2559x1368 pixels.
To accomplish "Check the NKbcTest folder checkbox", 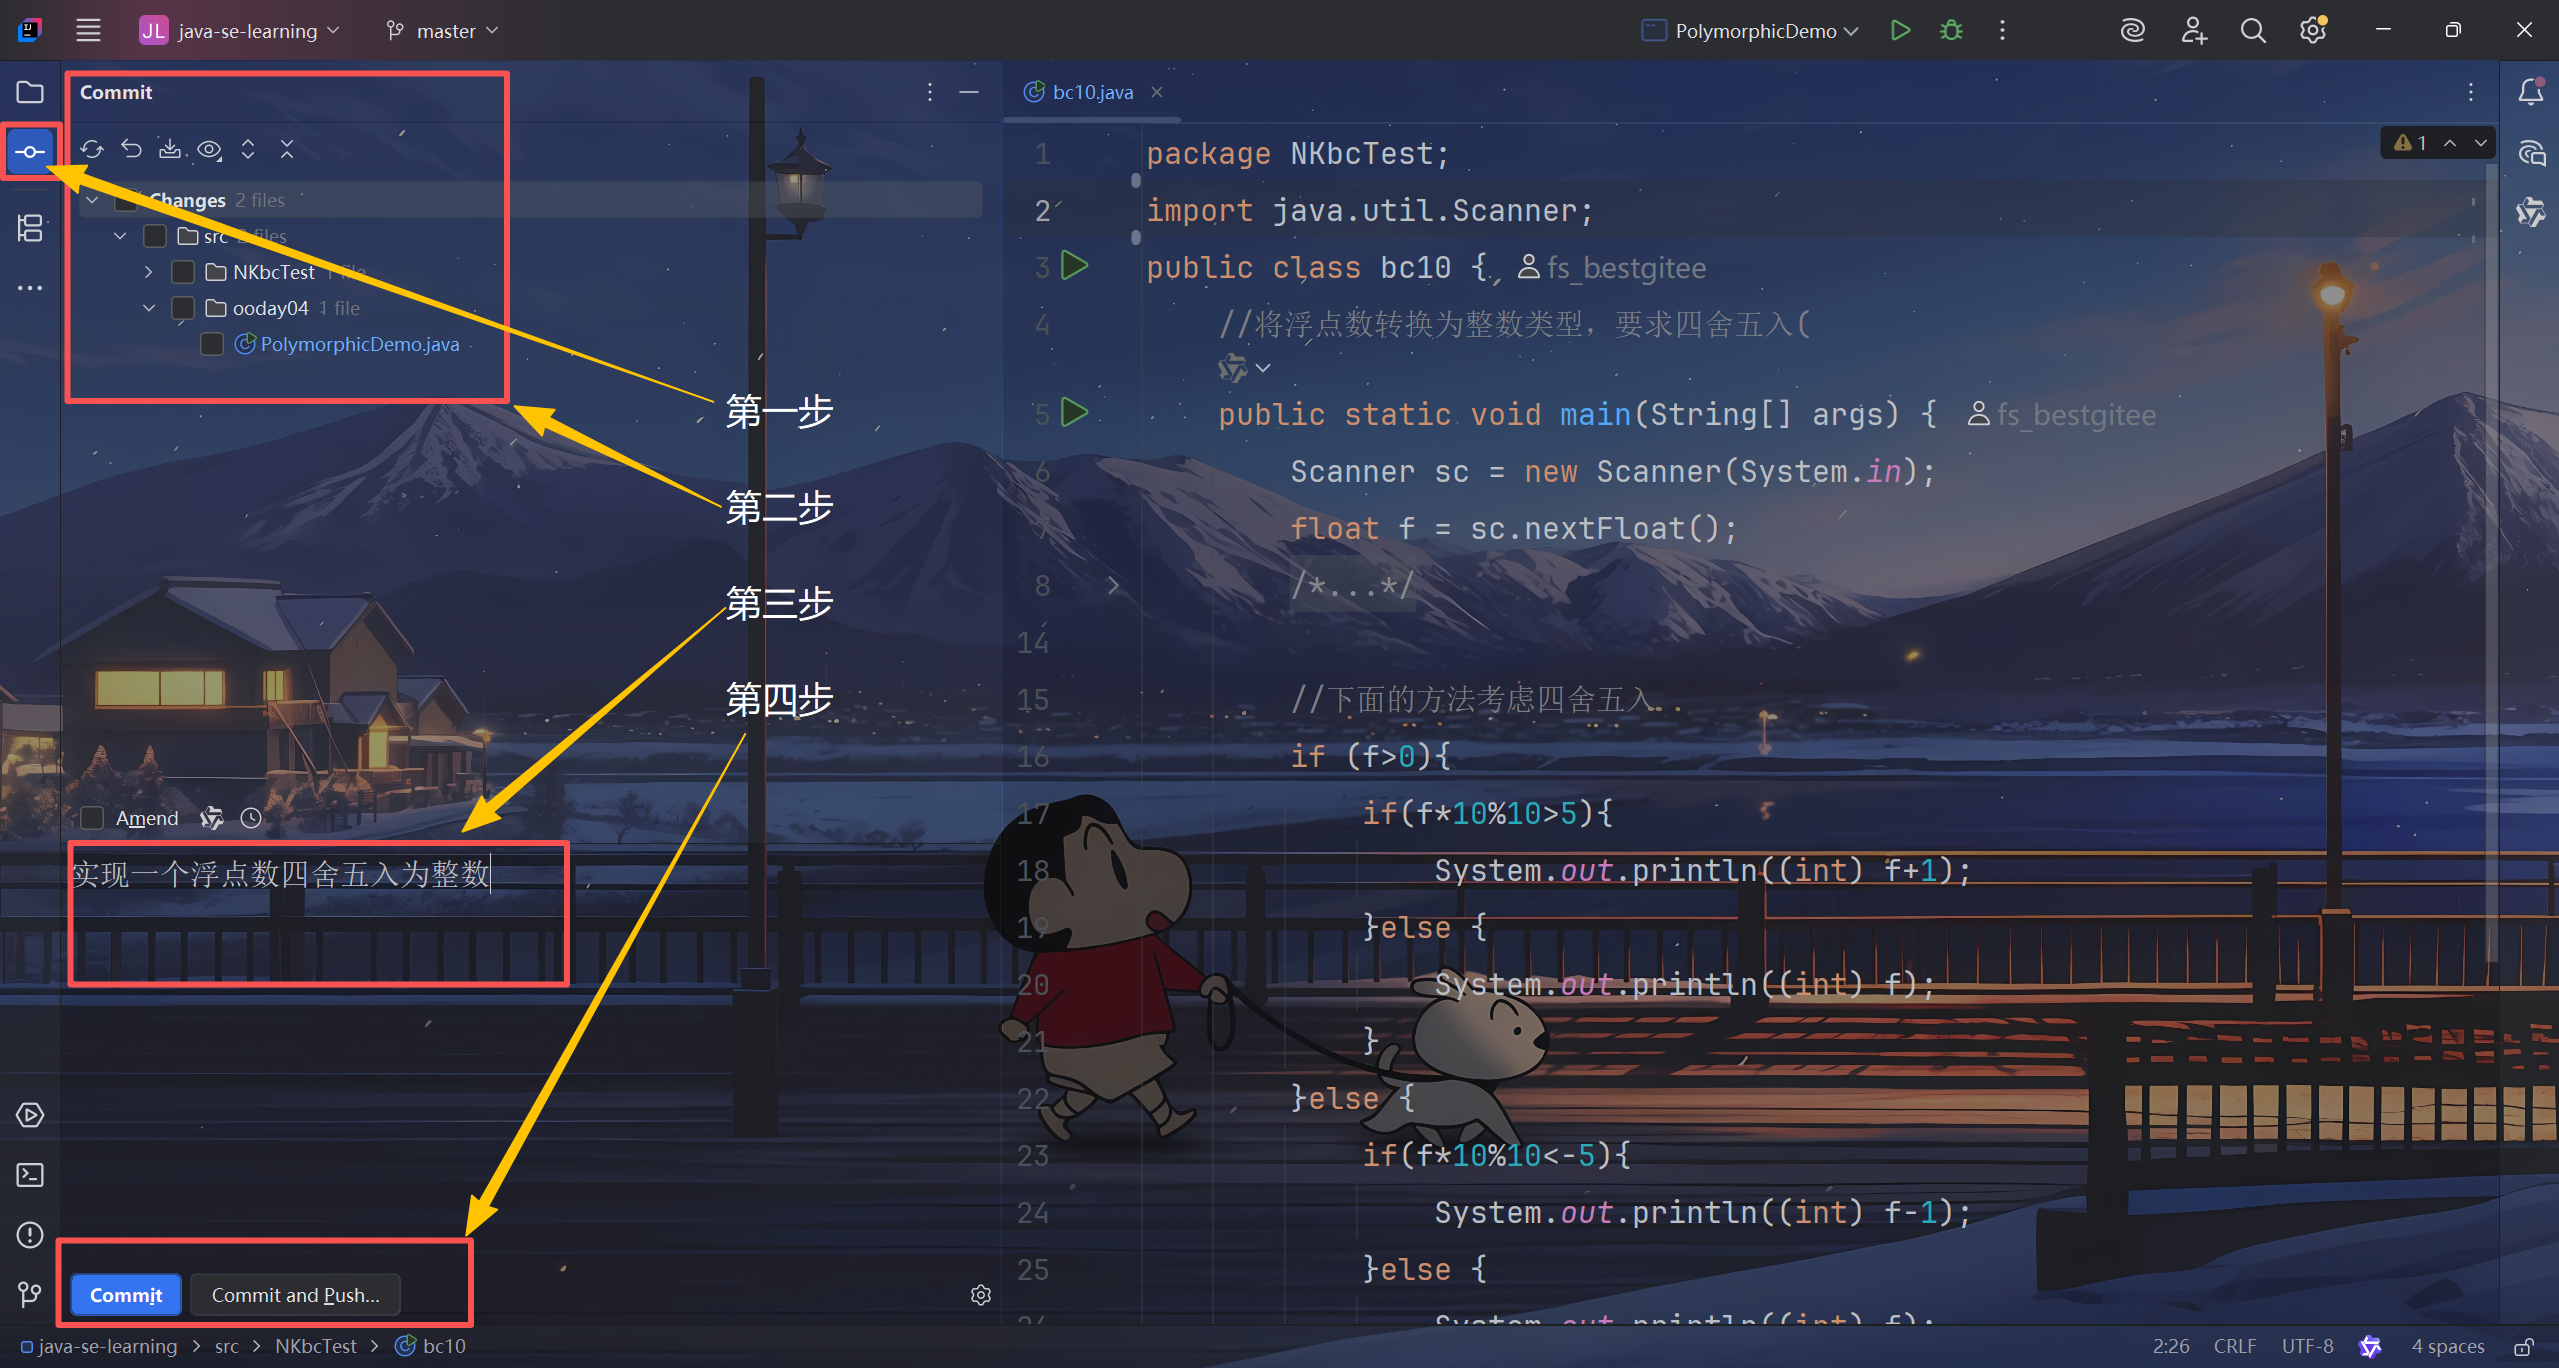I will [183, 273].
